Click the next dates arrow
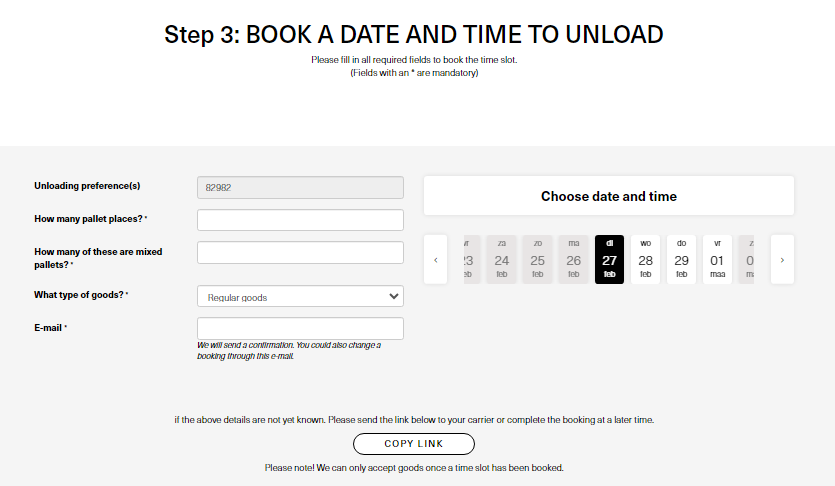 point(782,260)
